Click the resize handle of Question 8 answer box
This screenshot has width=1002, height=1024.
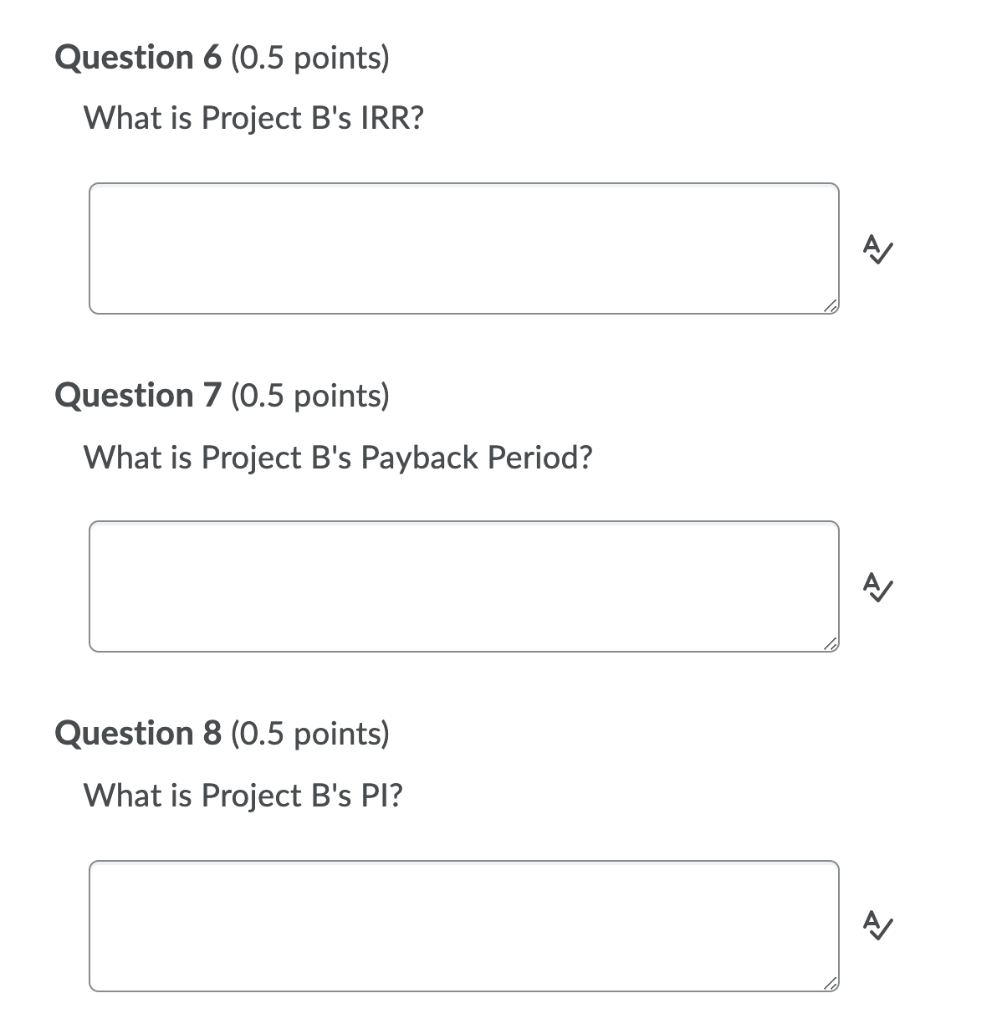[x=830, y=984]
